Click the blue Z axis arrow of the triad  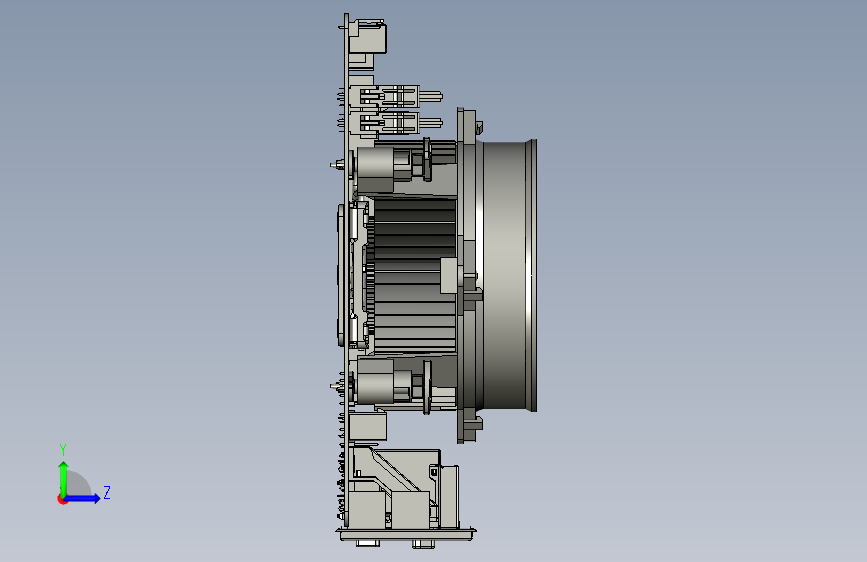tap(83, 498)
